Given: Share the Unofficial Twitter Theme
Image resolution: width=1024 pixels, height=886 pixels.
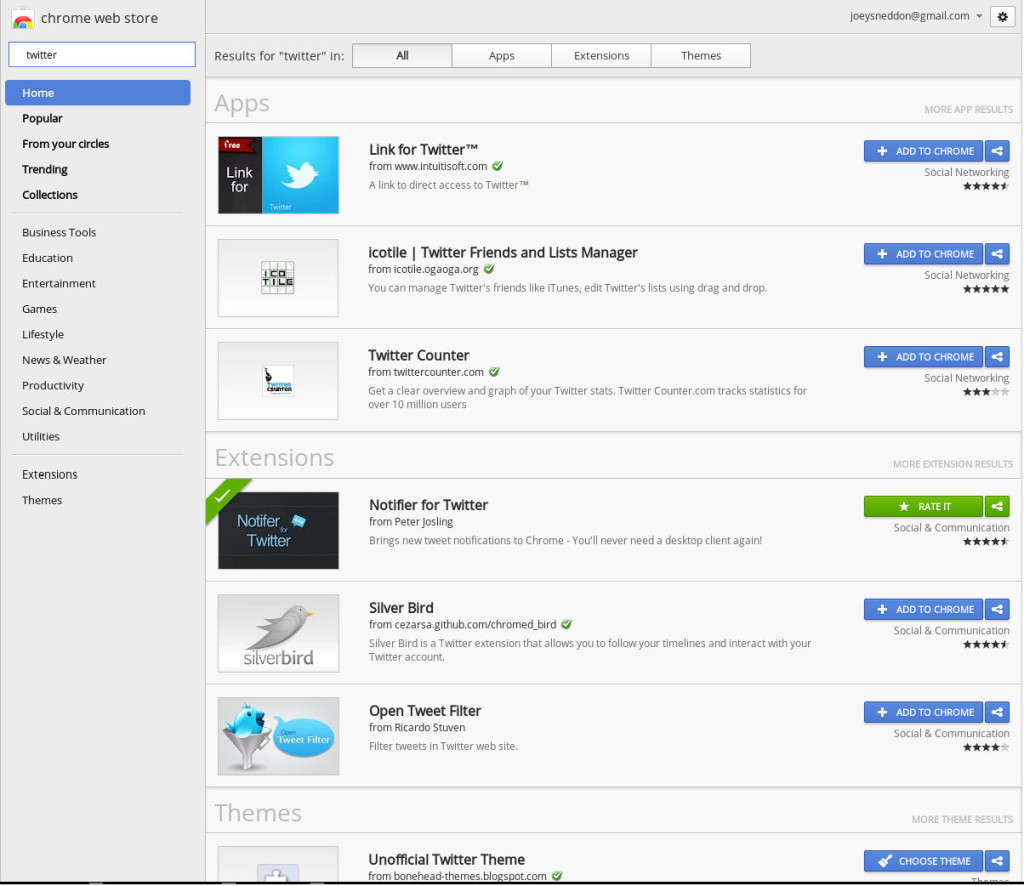Looking at the screenshot, I should [997, 861].
